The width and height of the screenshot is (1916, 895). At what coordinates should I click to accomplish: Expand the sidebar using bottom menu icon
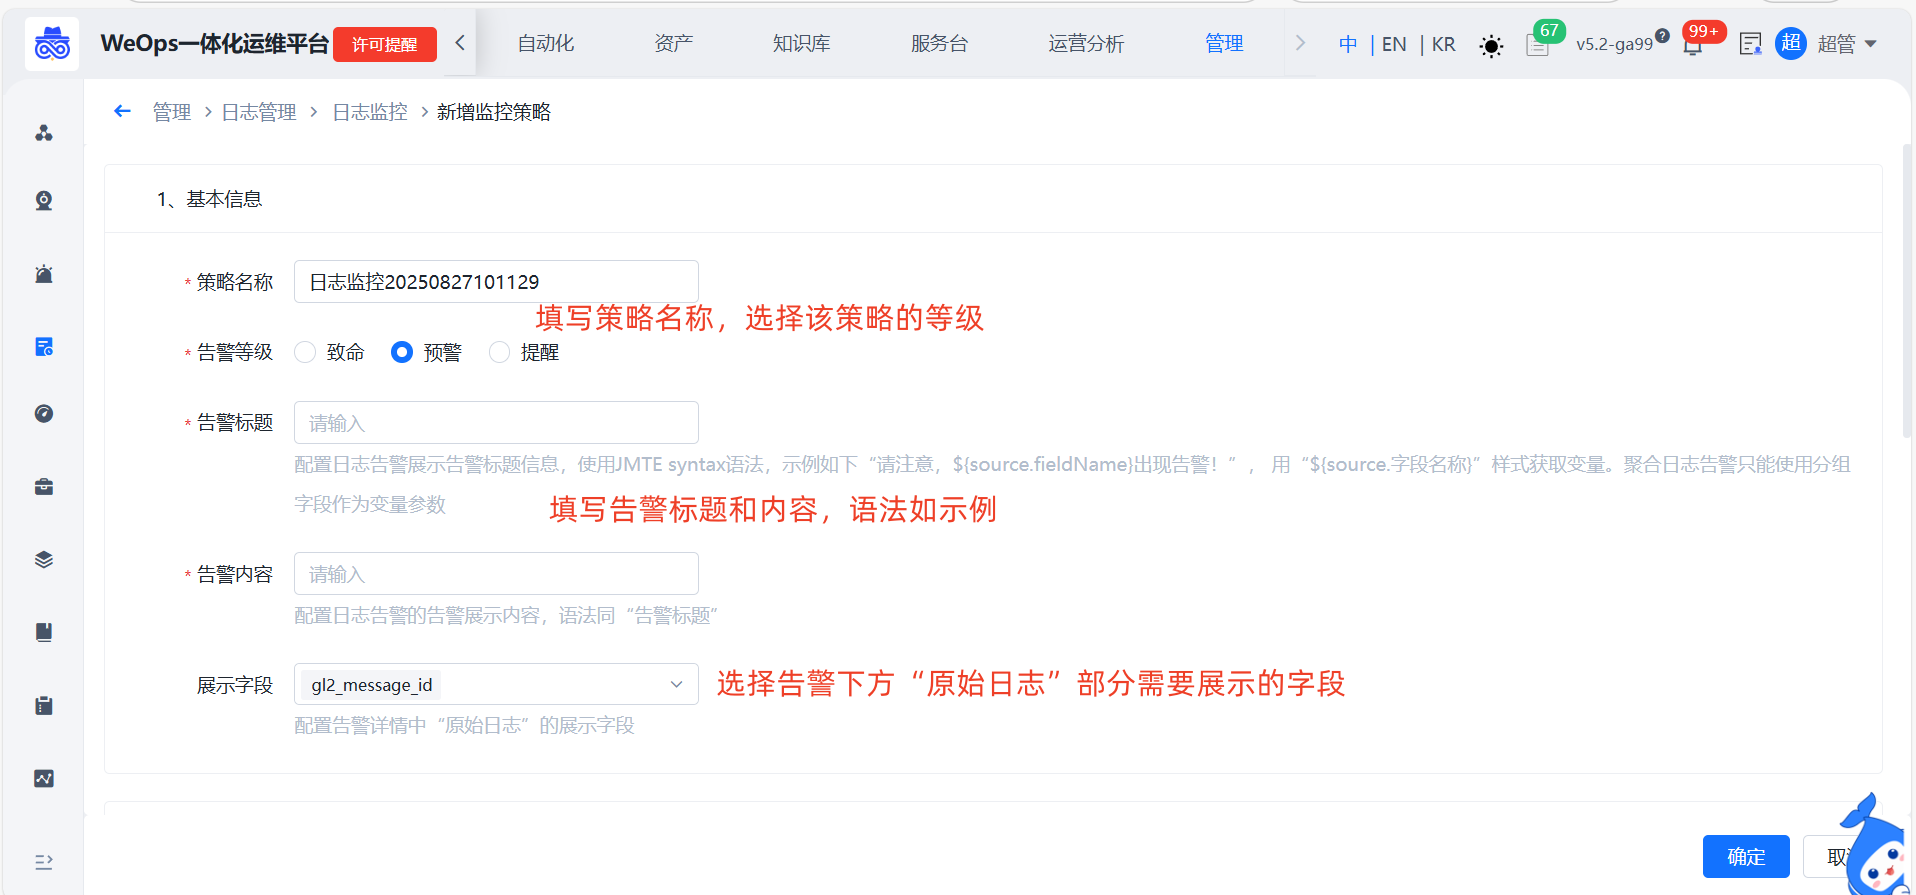tap(44, 862)
